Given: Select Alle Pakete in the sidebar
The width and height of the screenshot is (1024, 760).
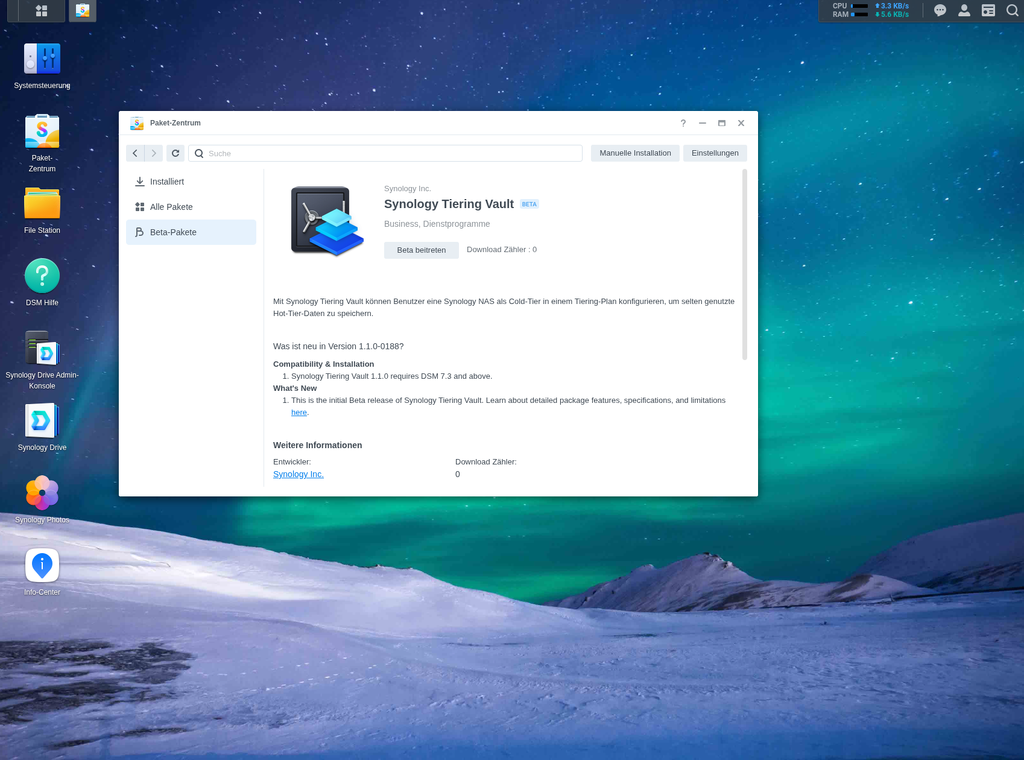Looking at the screenshot, I should pyautogui.click(x=171, y=207).
